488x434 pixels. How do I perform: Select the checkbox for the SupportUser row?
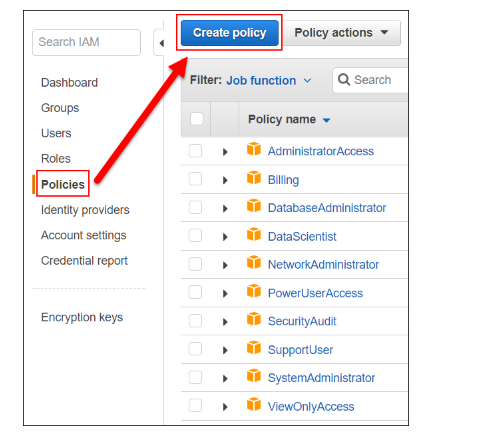(195, 349)
